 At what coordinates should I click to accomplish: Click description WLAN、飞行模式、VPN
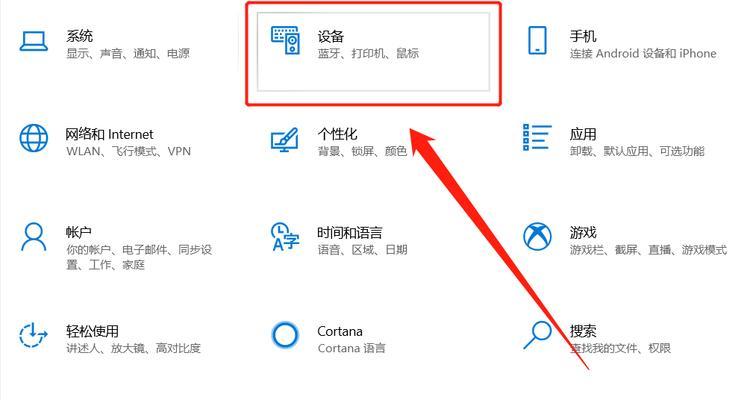(x=128, y=152)
